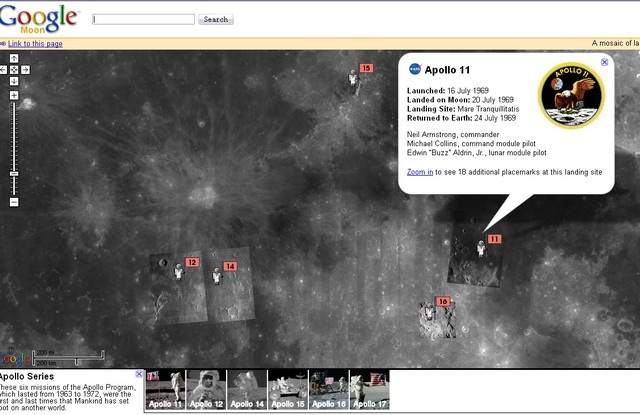Viewport: 640px width, 415px height.
Task: Select the red 12 label flag
Action: coord(192,262)
